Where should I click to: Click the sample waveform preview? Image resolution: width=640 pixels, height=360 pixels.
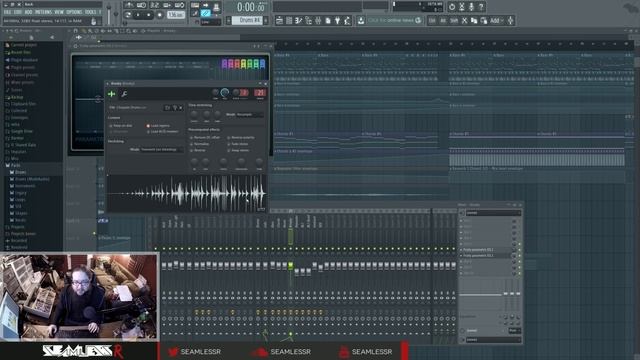click(x=187, y=193)
